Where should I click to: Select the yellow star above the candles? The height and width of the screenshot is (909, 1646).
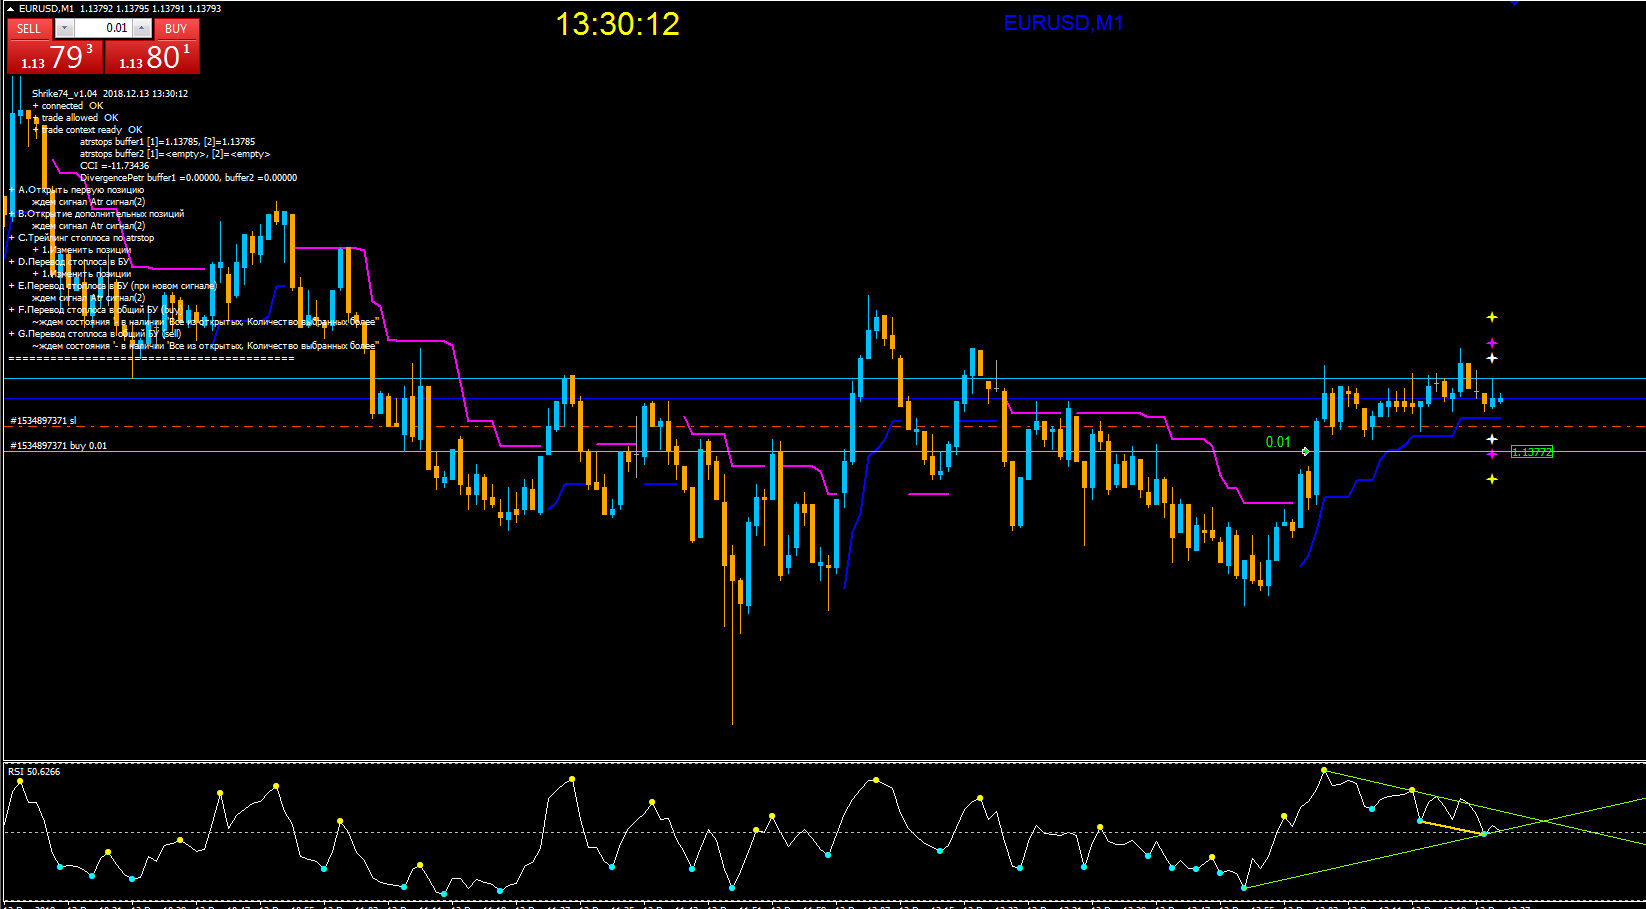pyautogui.click(x=1492, y=317)
